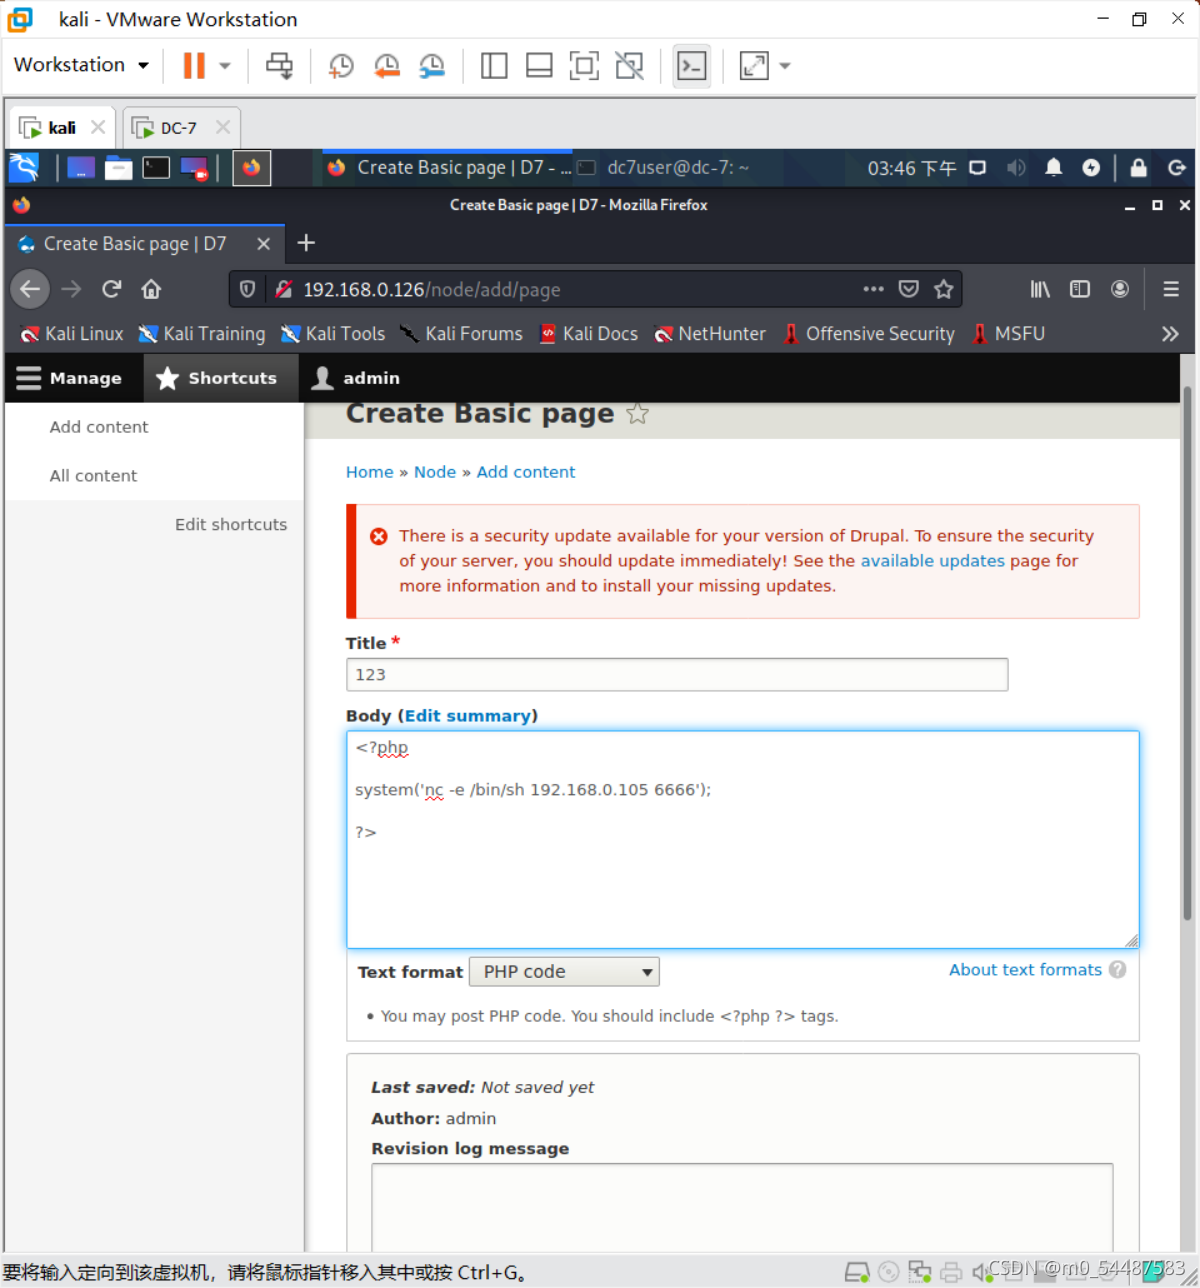Open Offensive Security bookmark
The height and width of the screenshot is (1288, 1200).
click(x=869, y=334)
